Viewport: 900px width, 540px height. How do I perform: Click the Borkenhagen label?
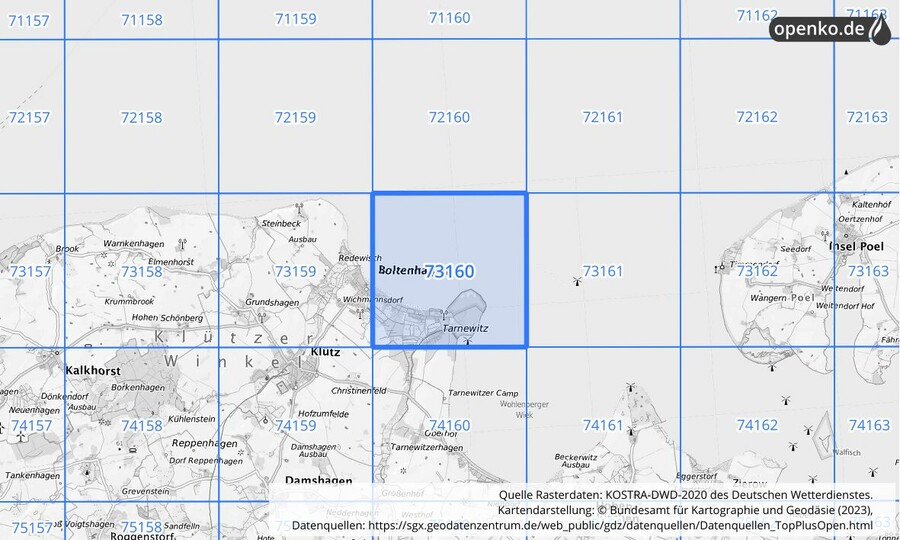pos(138,387)
